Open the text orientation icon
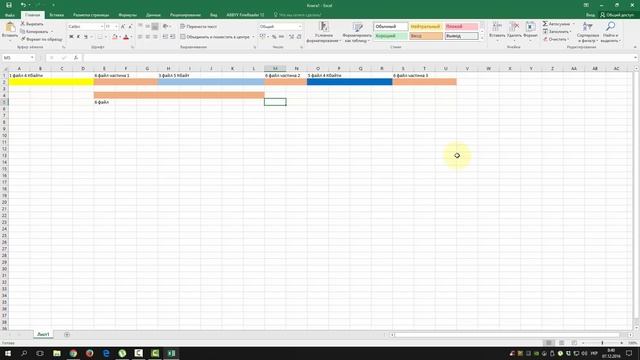640x360 pixels. (165, 26)
